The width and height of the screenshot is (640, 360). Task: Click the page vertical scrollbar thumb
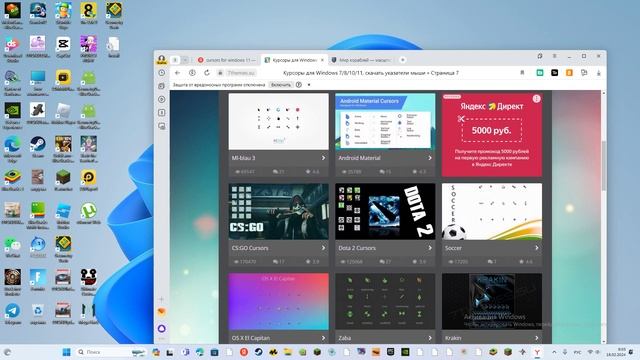[604, 165]
